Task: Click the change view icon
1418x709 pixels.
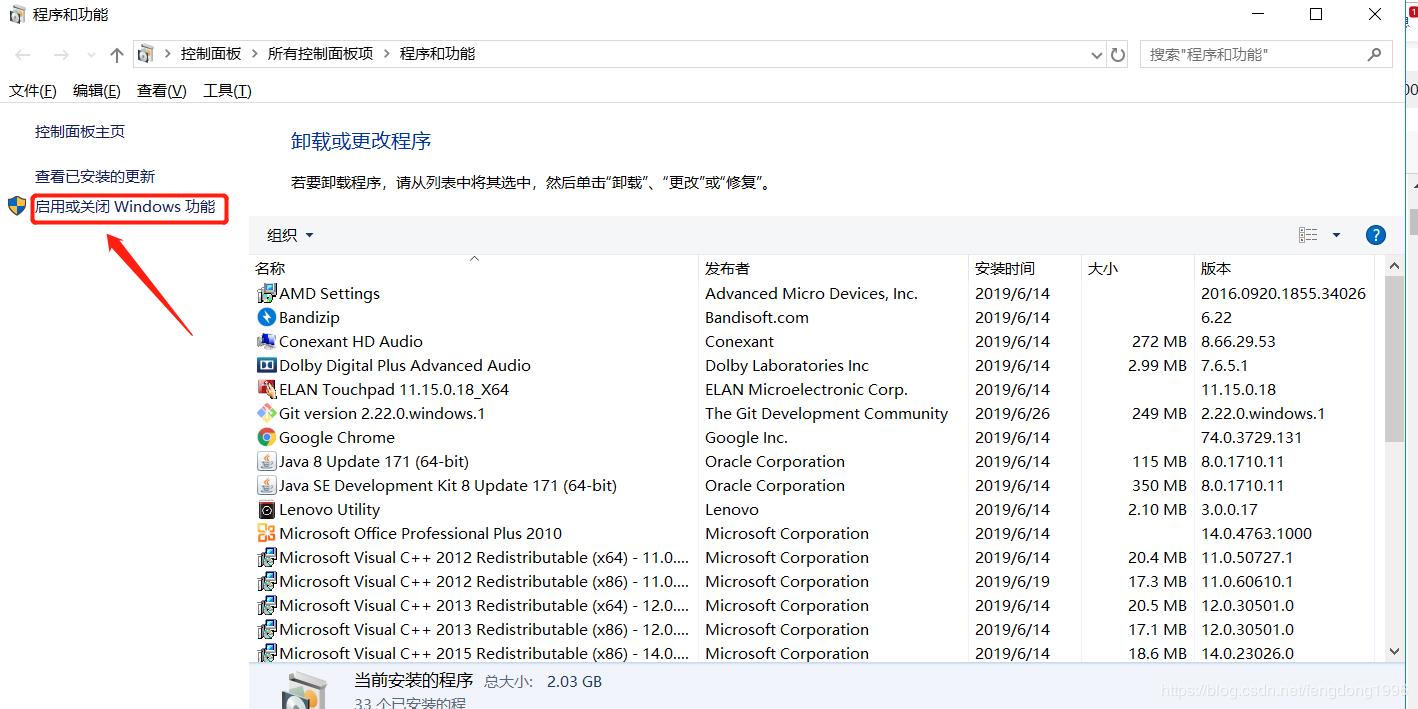Action: coord(1308,235)
